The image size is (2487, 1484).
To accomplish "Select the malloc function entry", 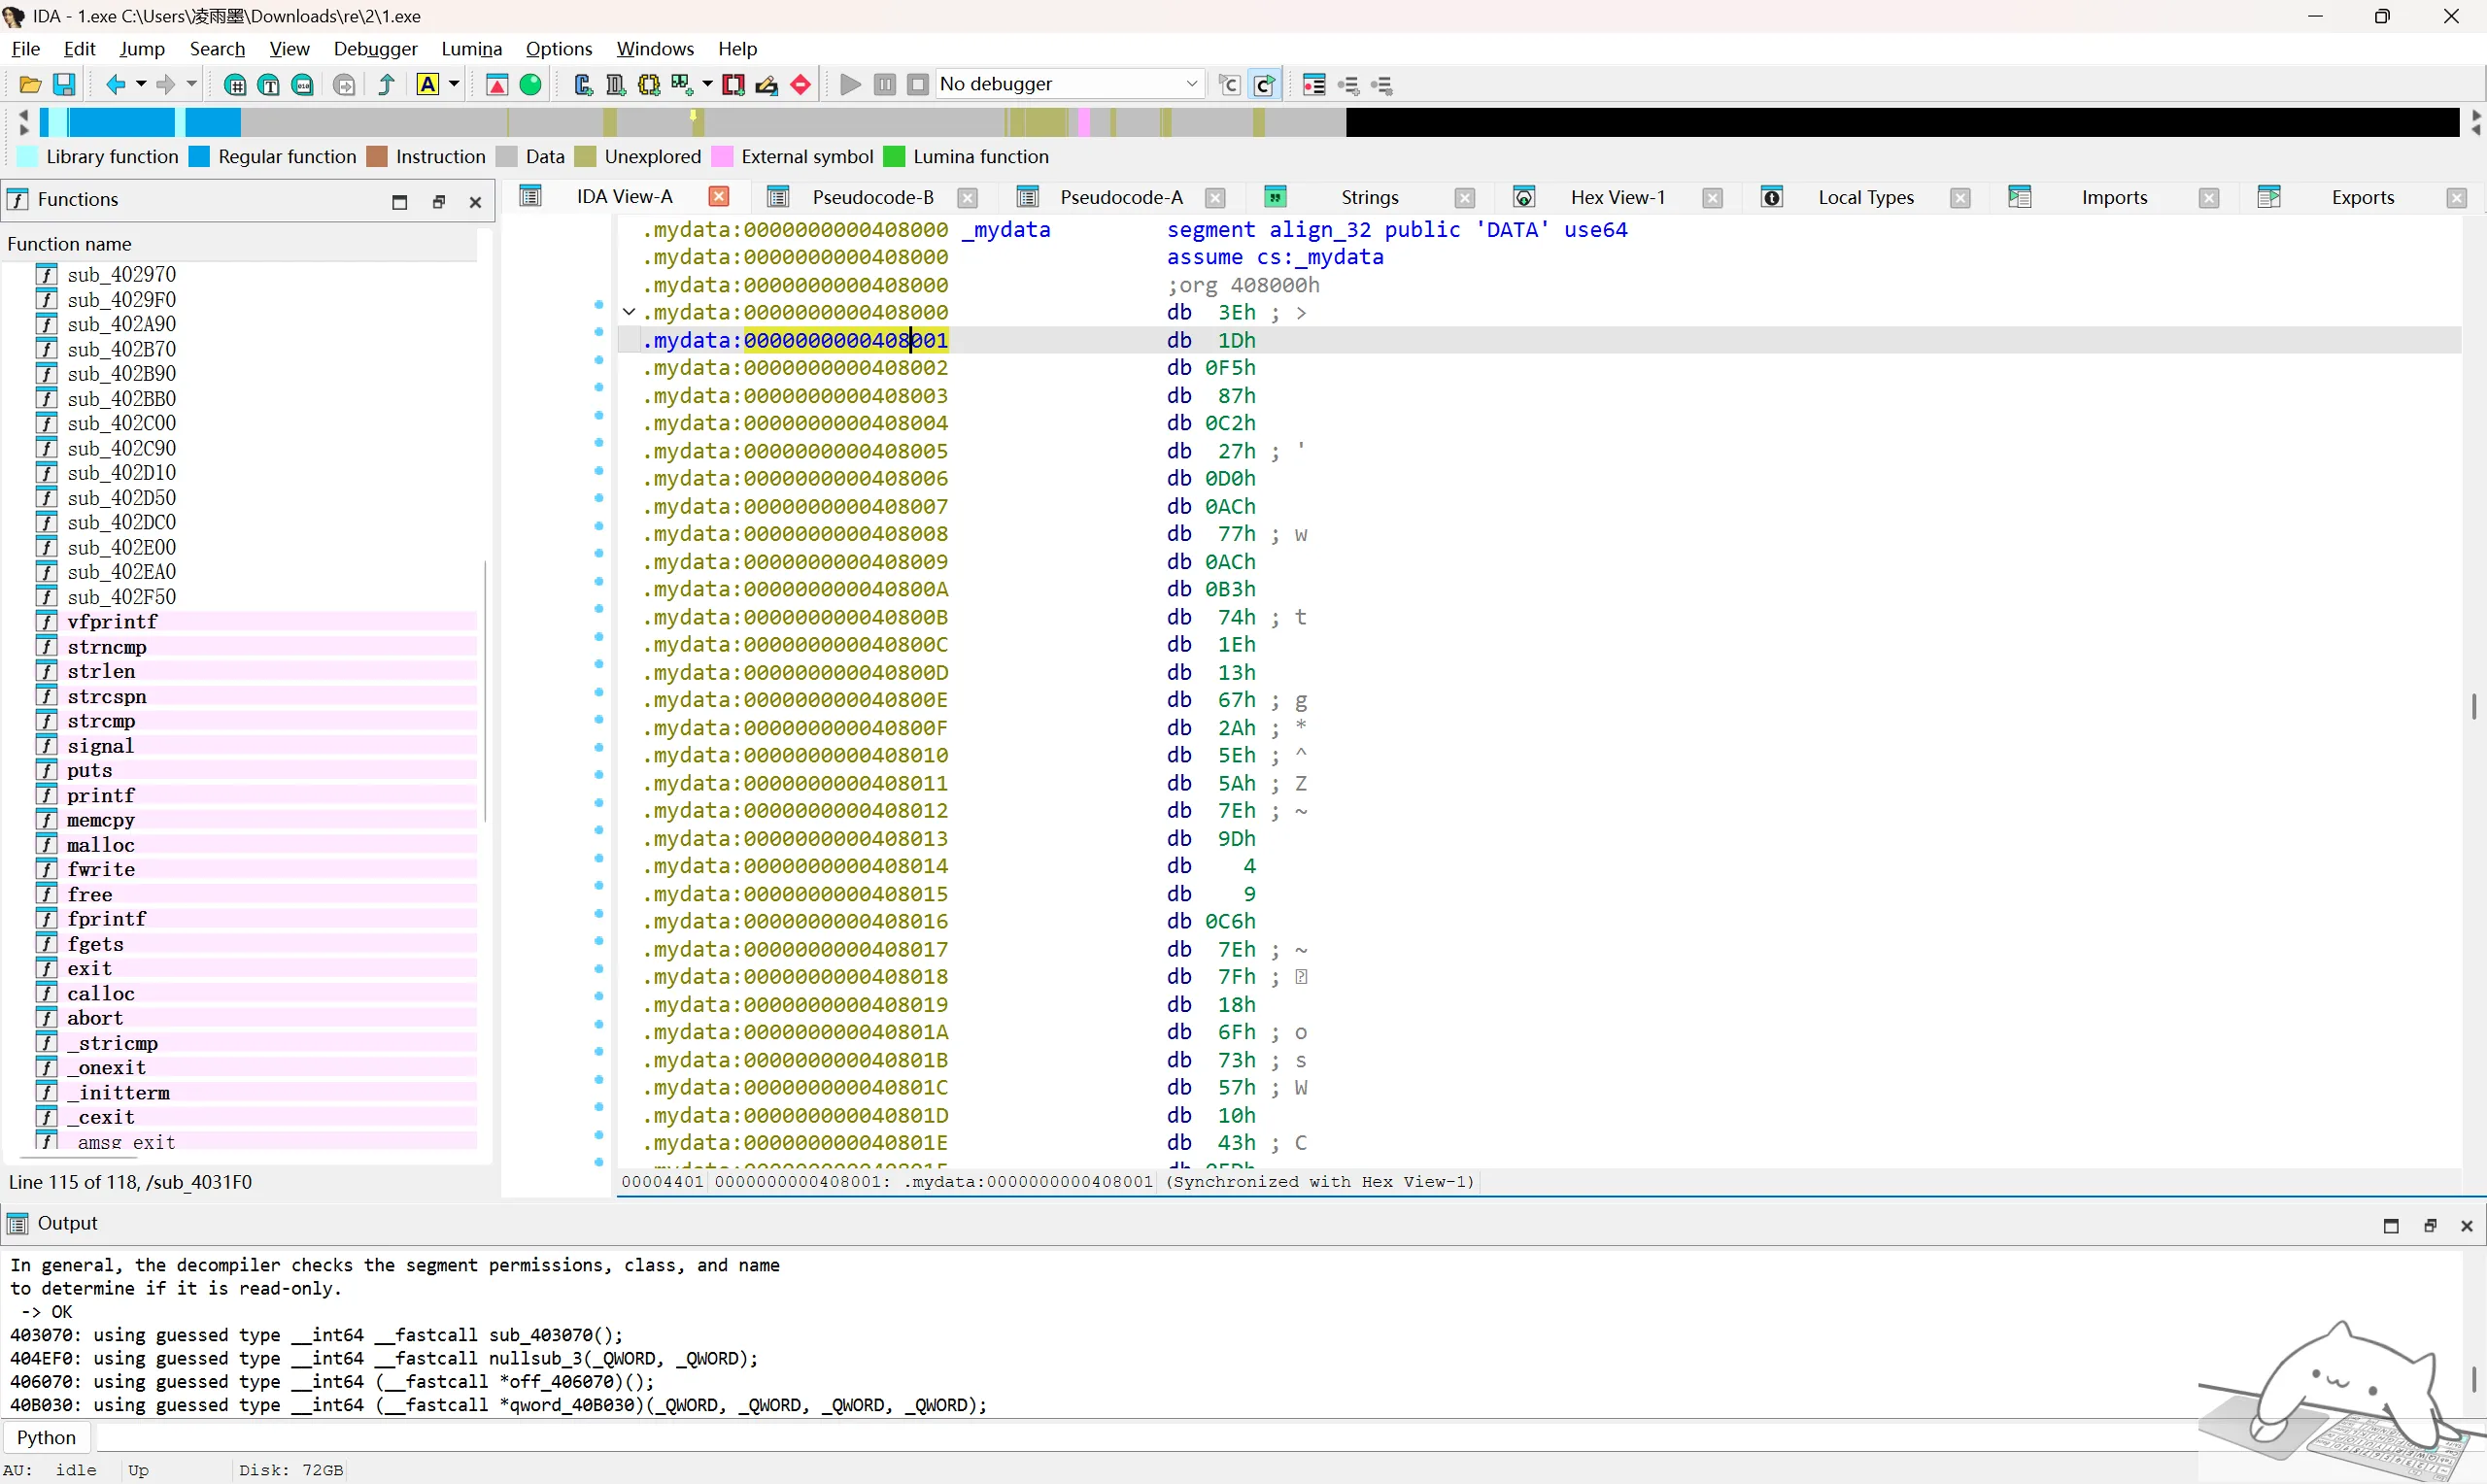I will (100, 845).
